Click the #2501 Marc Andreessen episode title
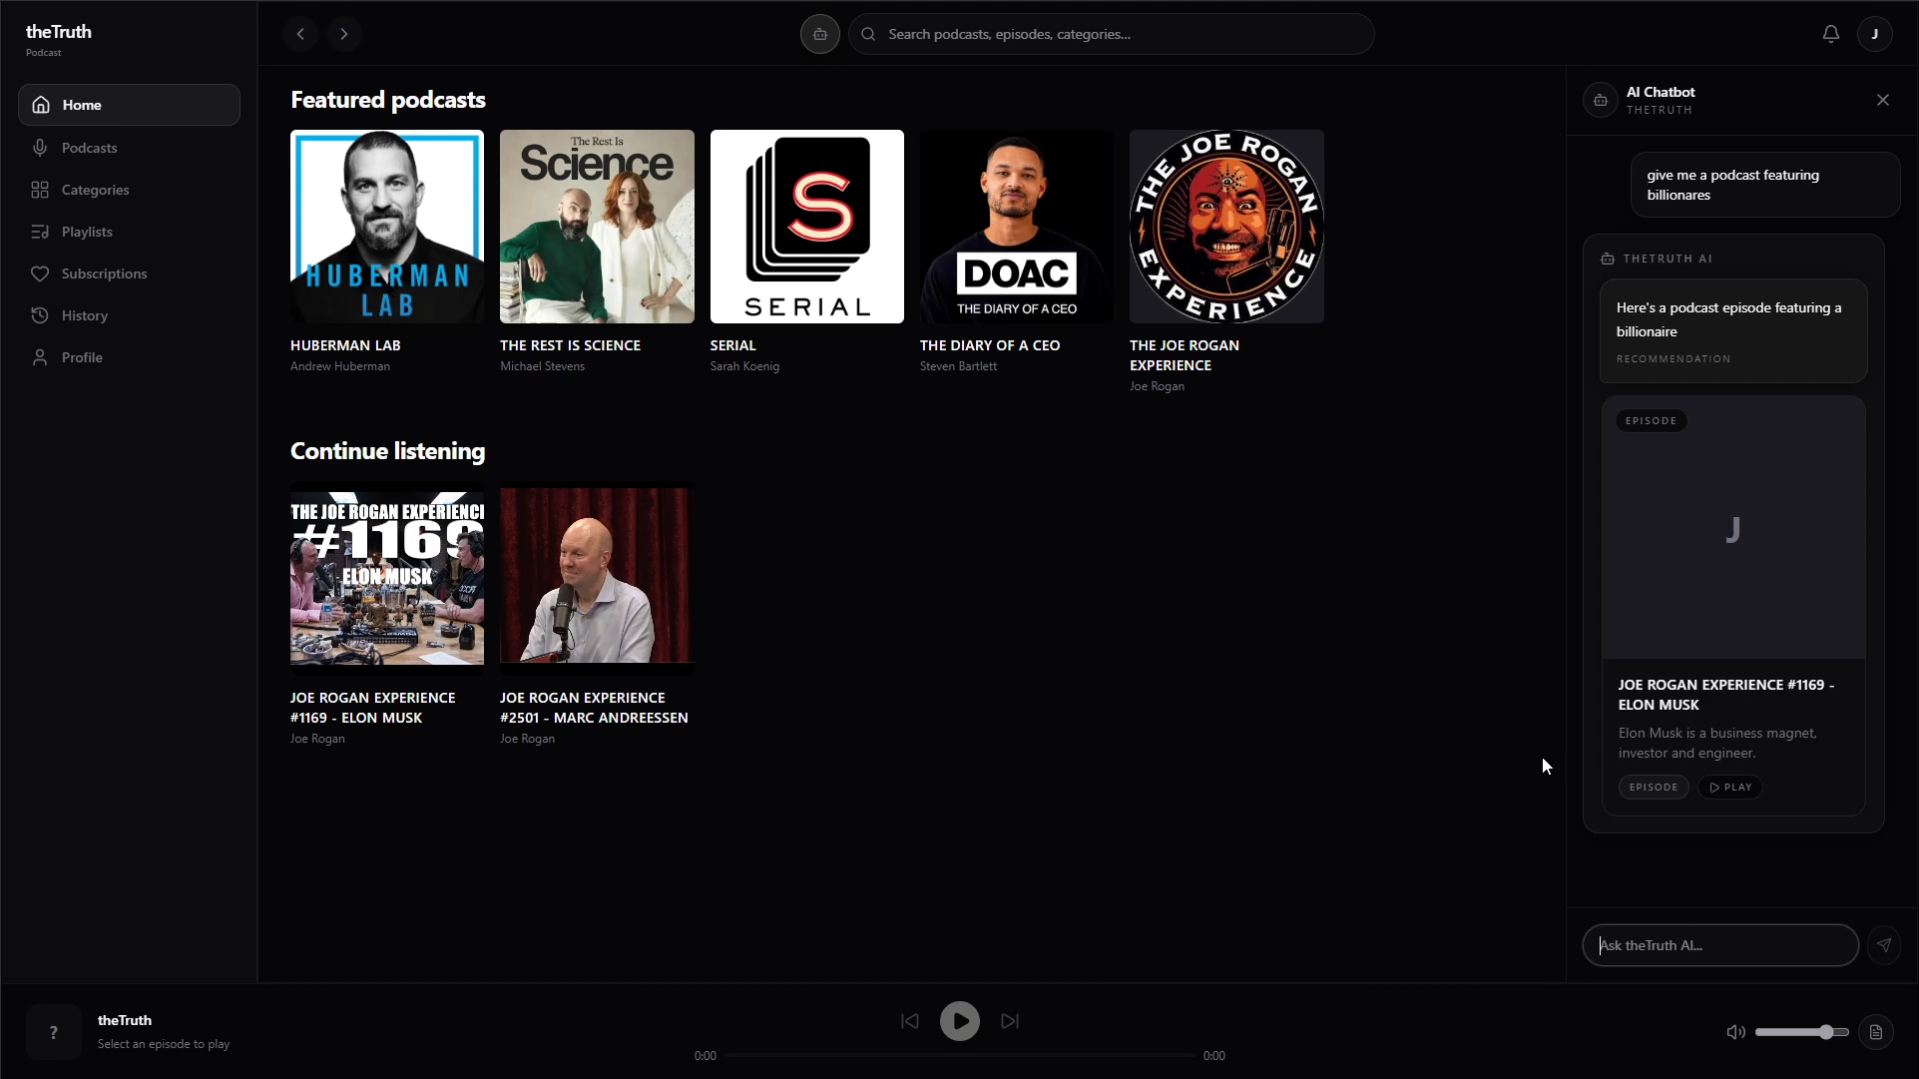This screenshot has width=1919, height=1079. pos(594,708)
